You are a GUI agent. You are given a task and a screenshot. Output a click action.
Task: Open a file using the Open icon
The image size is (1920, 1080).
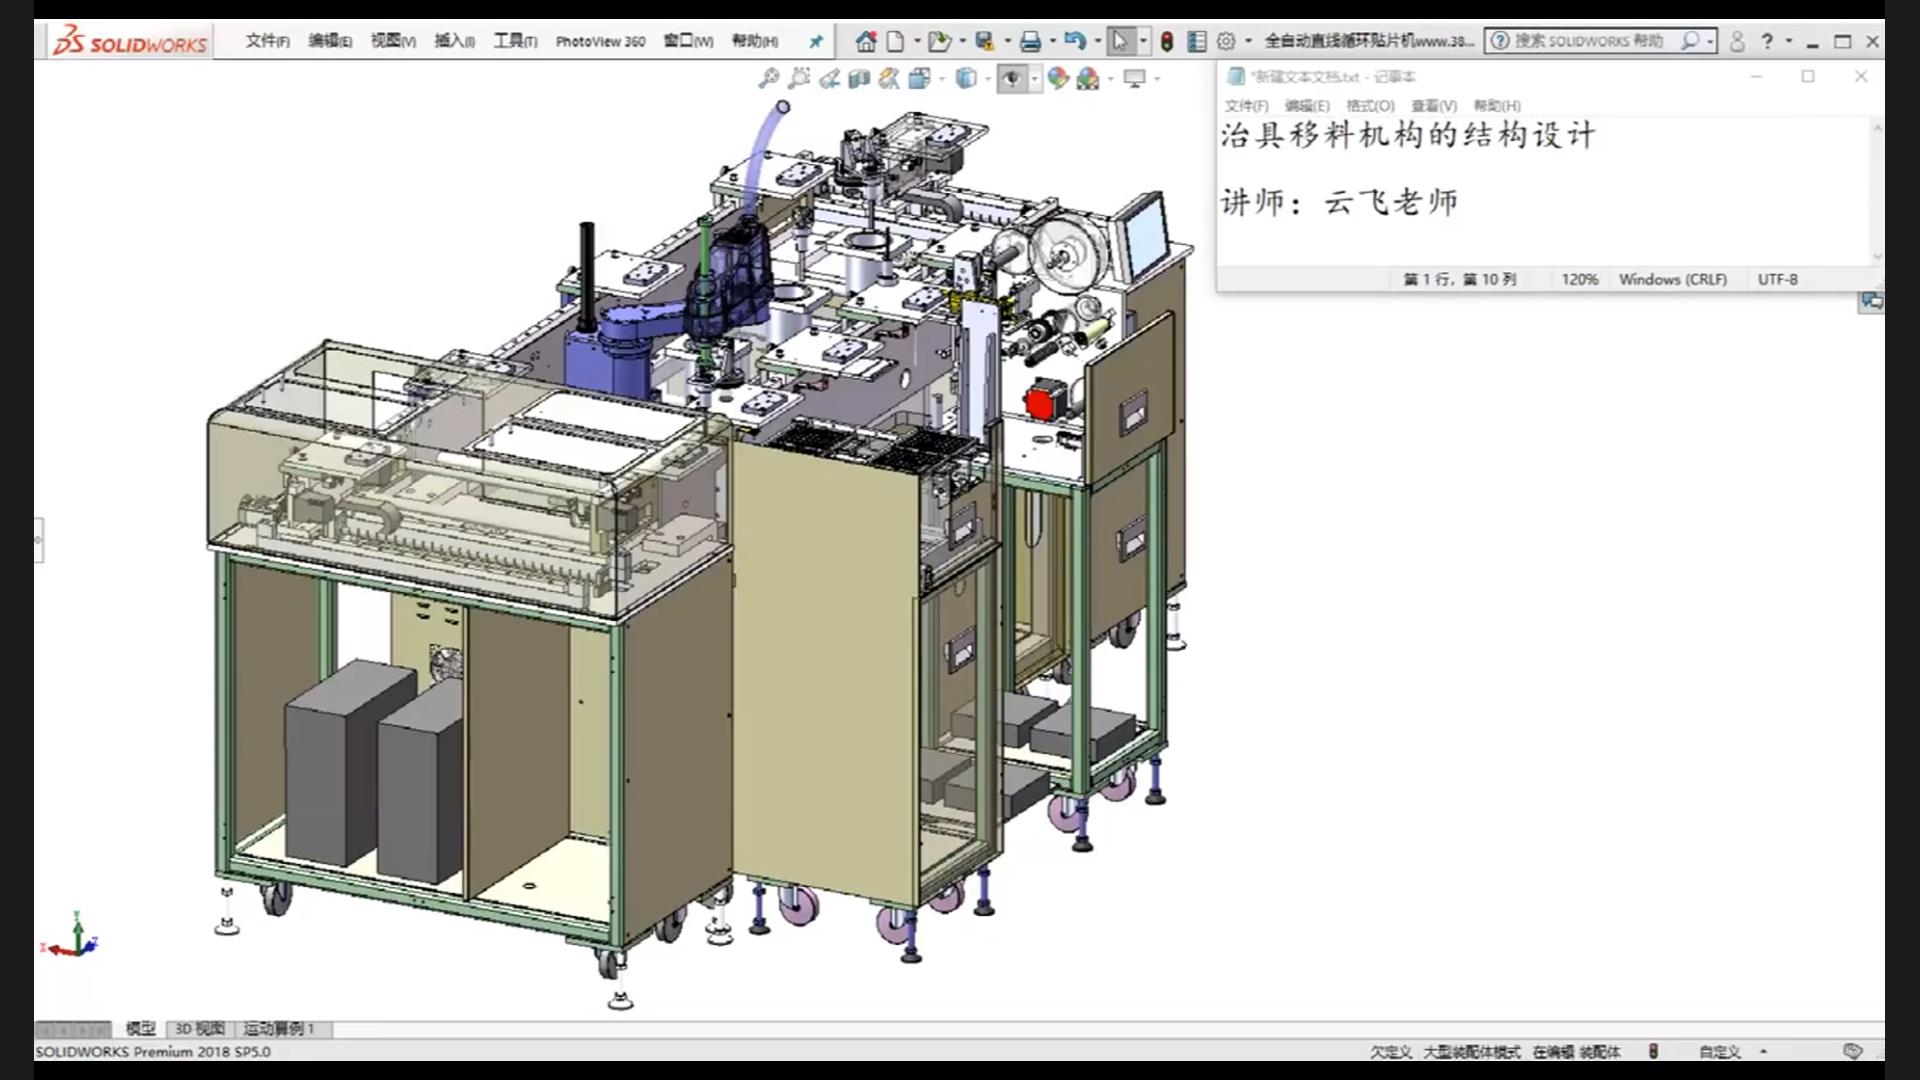pos(938,41)
